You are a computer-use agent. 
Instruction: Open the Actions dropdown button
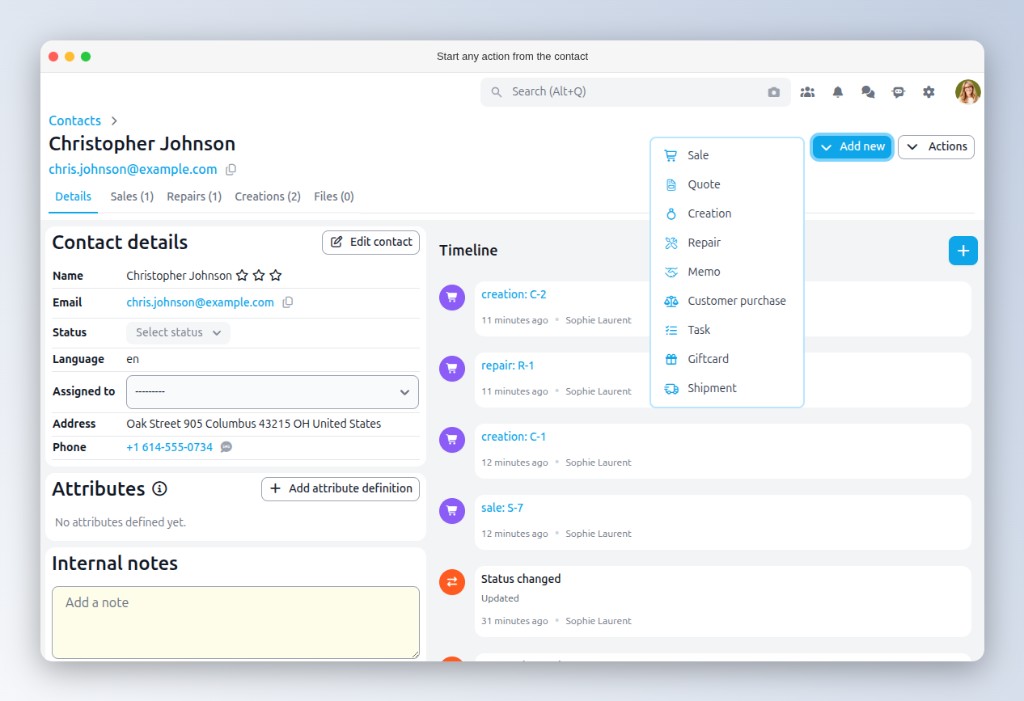click(x=936, y=147)
